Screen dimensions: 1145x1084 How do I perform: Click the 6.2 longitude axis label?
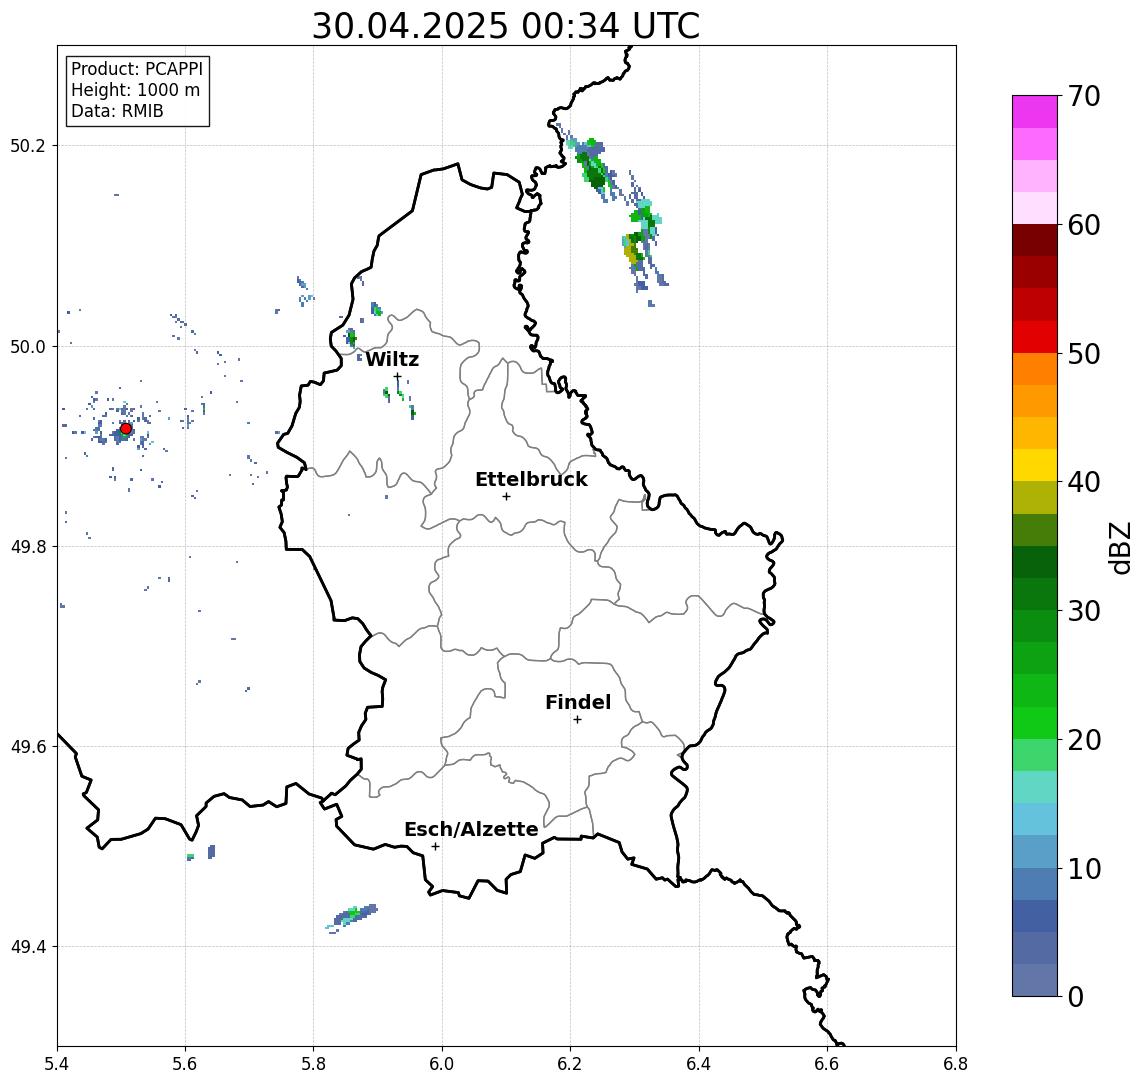570,1064
